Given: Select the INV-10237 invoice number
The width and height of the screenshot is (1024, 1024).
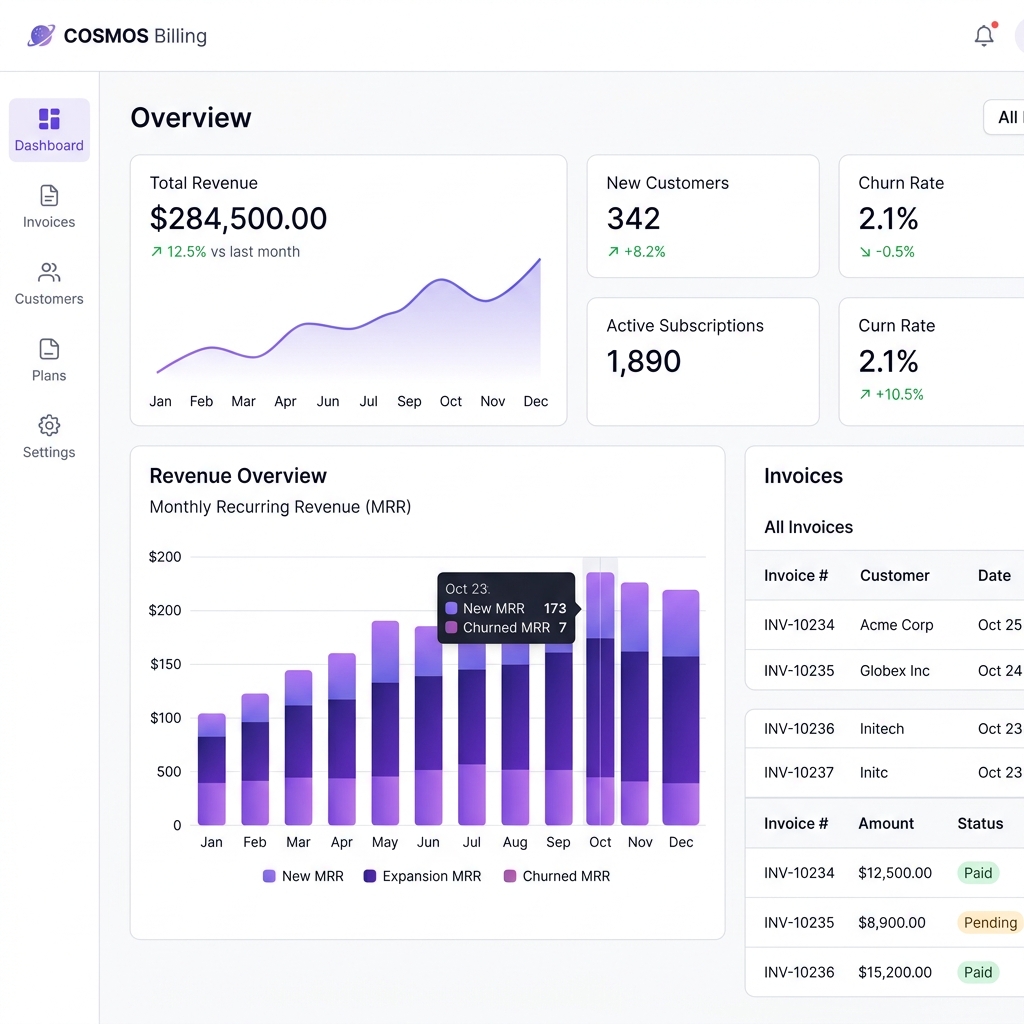Looking at the screenshot, I should click(x=799, y=773).
